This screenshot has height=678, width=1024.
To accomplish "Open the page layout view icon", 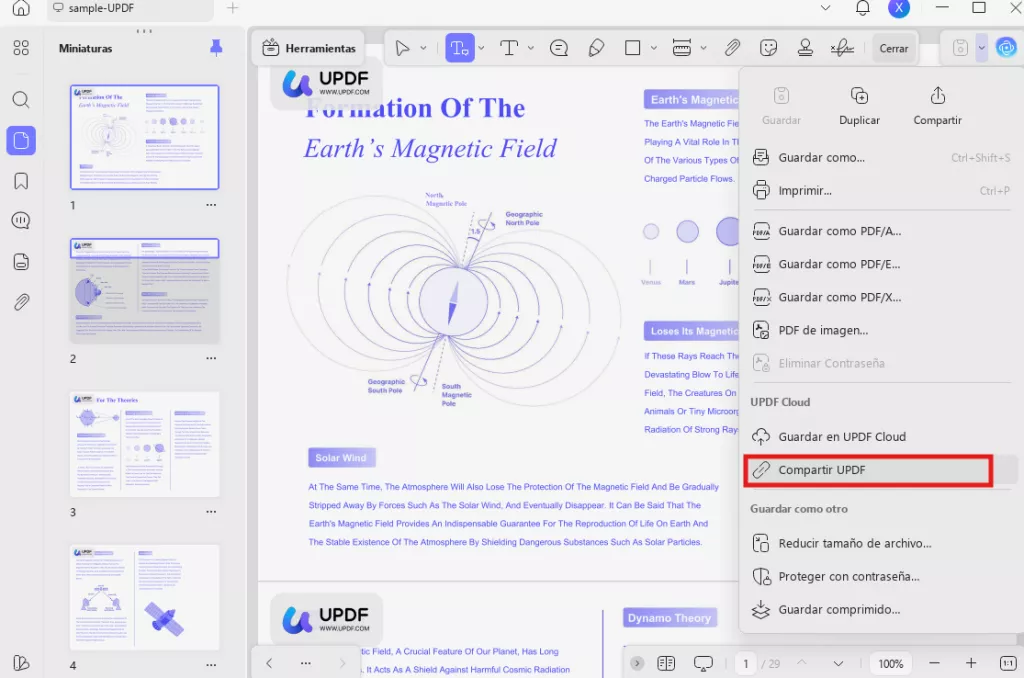I will click(666, 664).
